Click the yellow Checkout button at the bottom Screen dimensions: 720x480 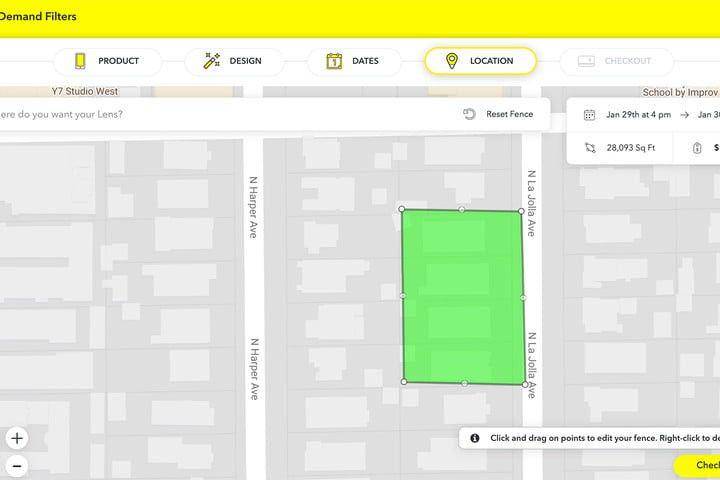(x=698, y=465)
